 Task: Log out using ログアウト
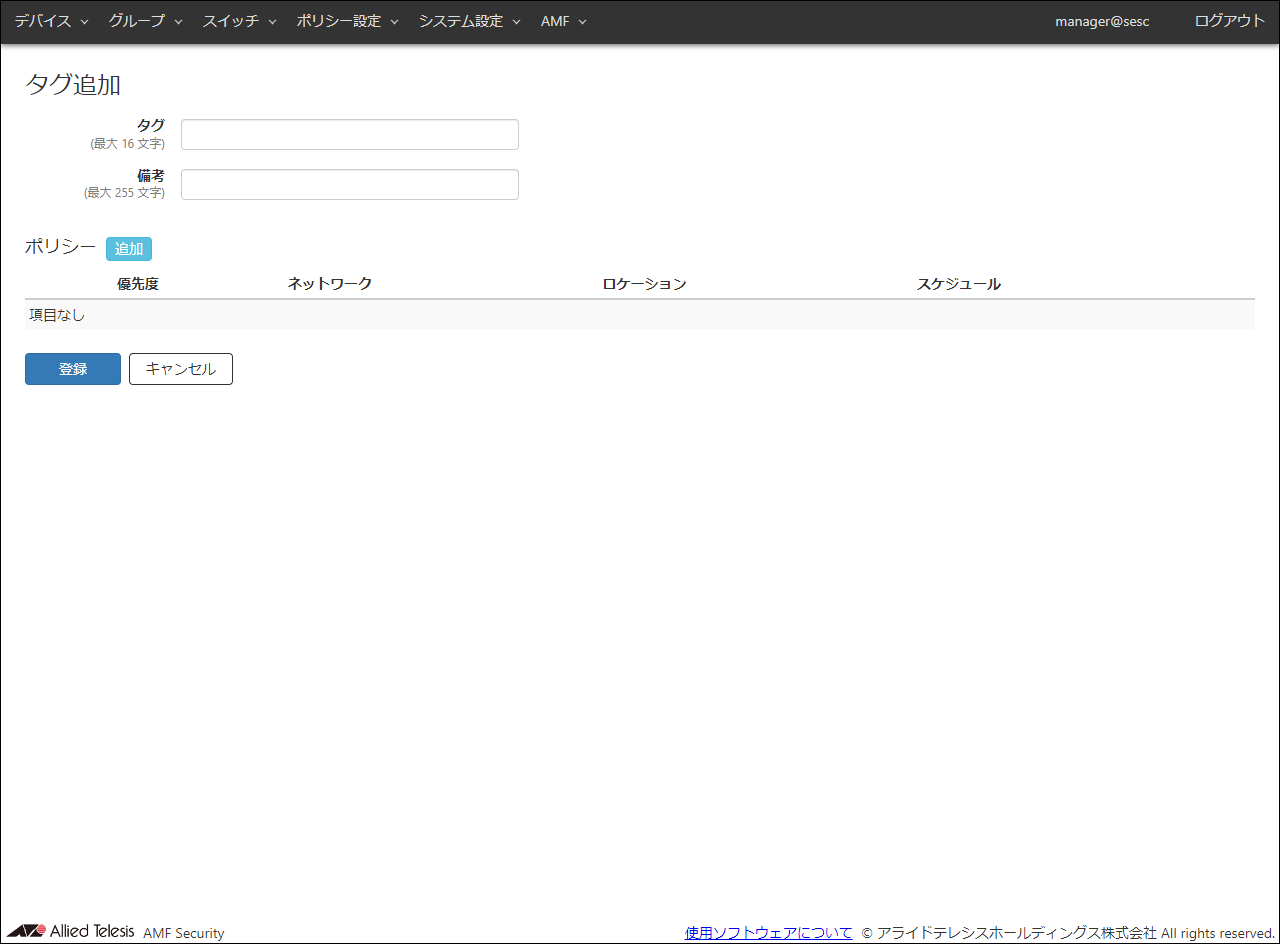point(1229,21)
